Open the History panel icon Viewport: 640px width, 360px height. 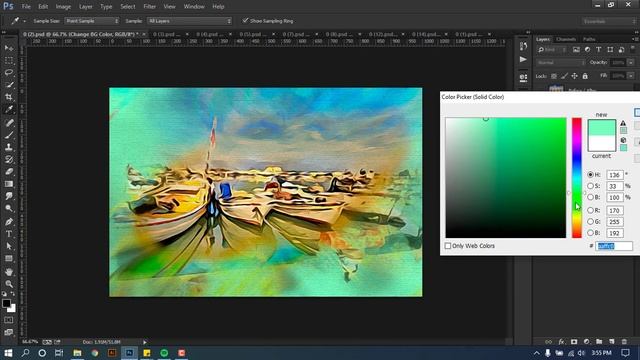[523, 46]
